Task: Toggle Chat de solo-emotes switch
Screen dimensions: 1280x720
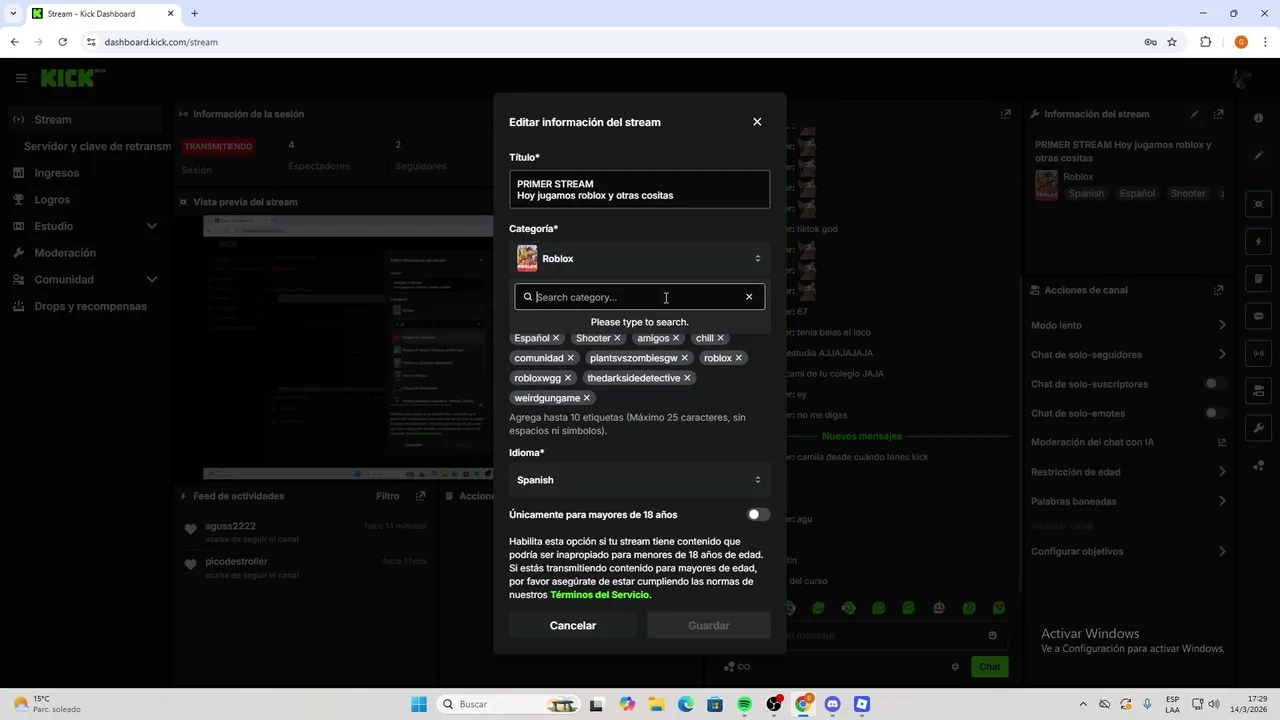Action: pyautogui.click(x=1215, y=413)
